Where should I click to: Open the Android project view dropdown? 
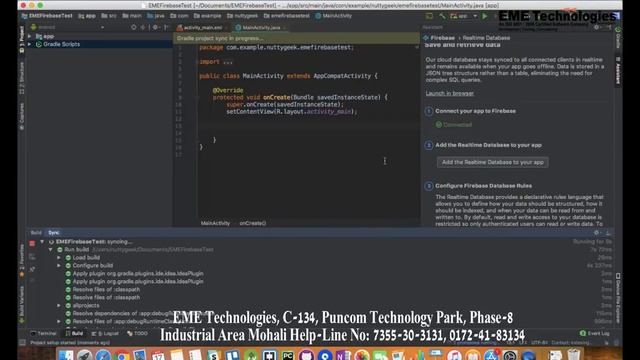(67, 27)
